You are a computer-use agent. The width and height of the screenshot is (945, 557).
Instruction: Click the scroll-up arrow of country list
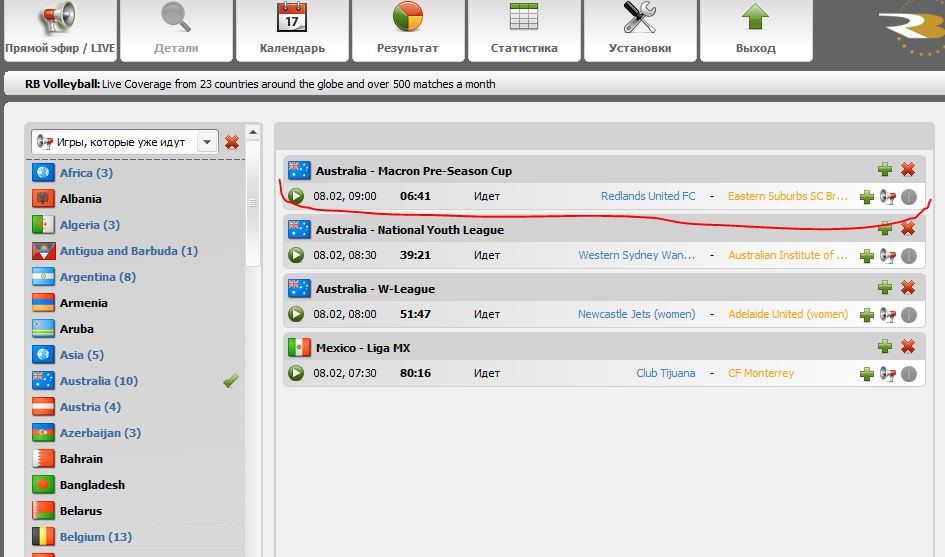point(253,132)
